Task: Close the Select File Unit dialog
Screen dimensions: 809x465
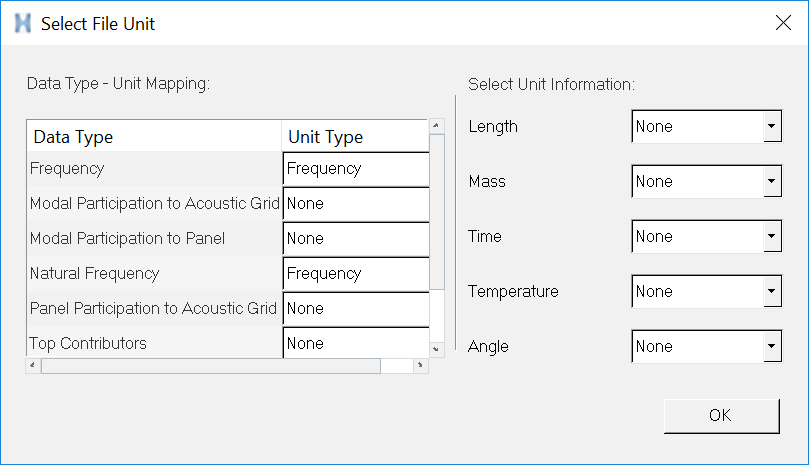Action: (x=783, y=23)
